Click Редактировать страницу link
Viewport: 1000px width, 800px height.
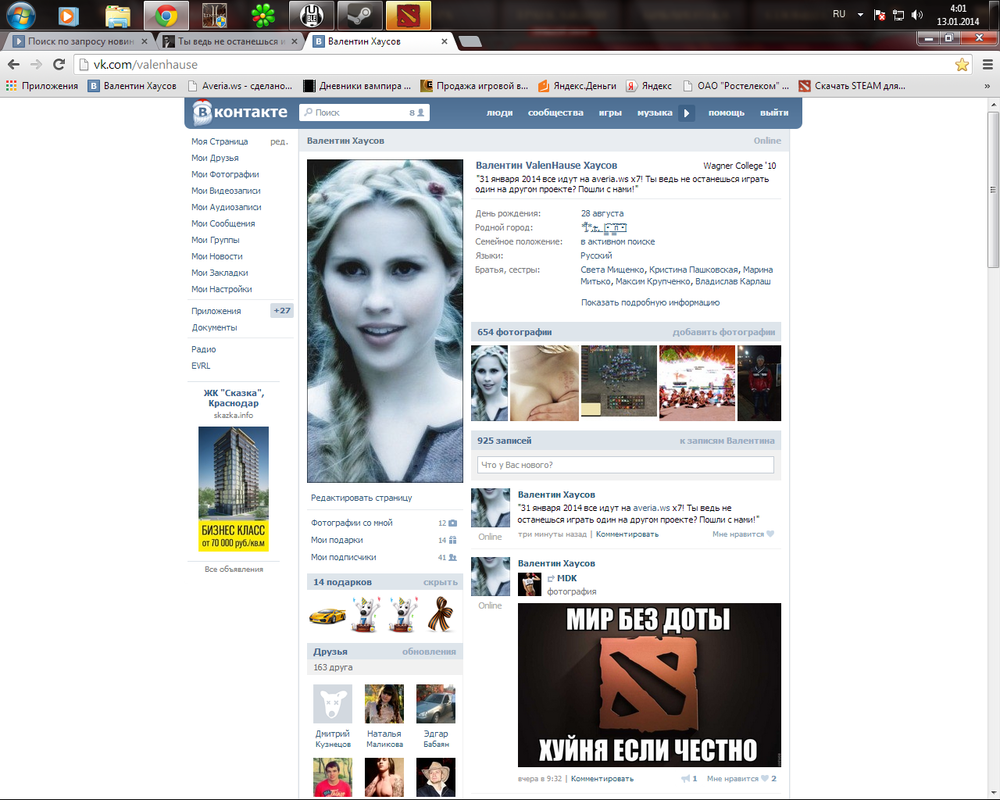[x=361, y=497]
